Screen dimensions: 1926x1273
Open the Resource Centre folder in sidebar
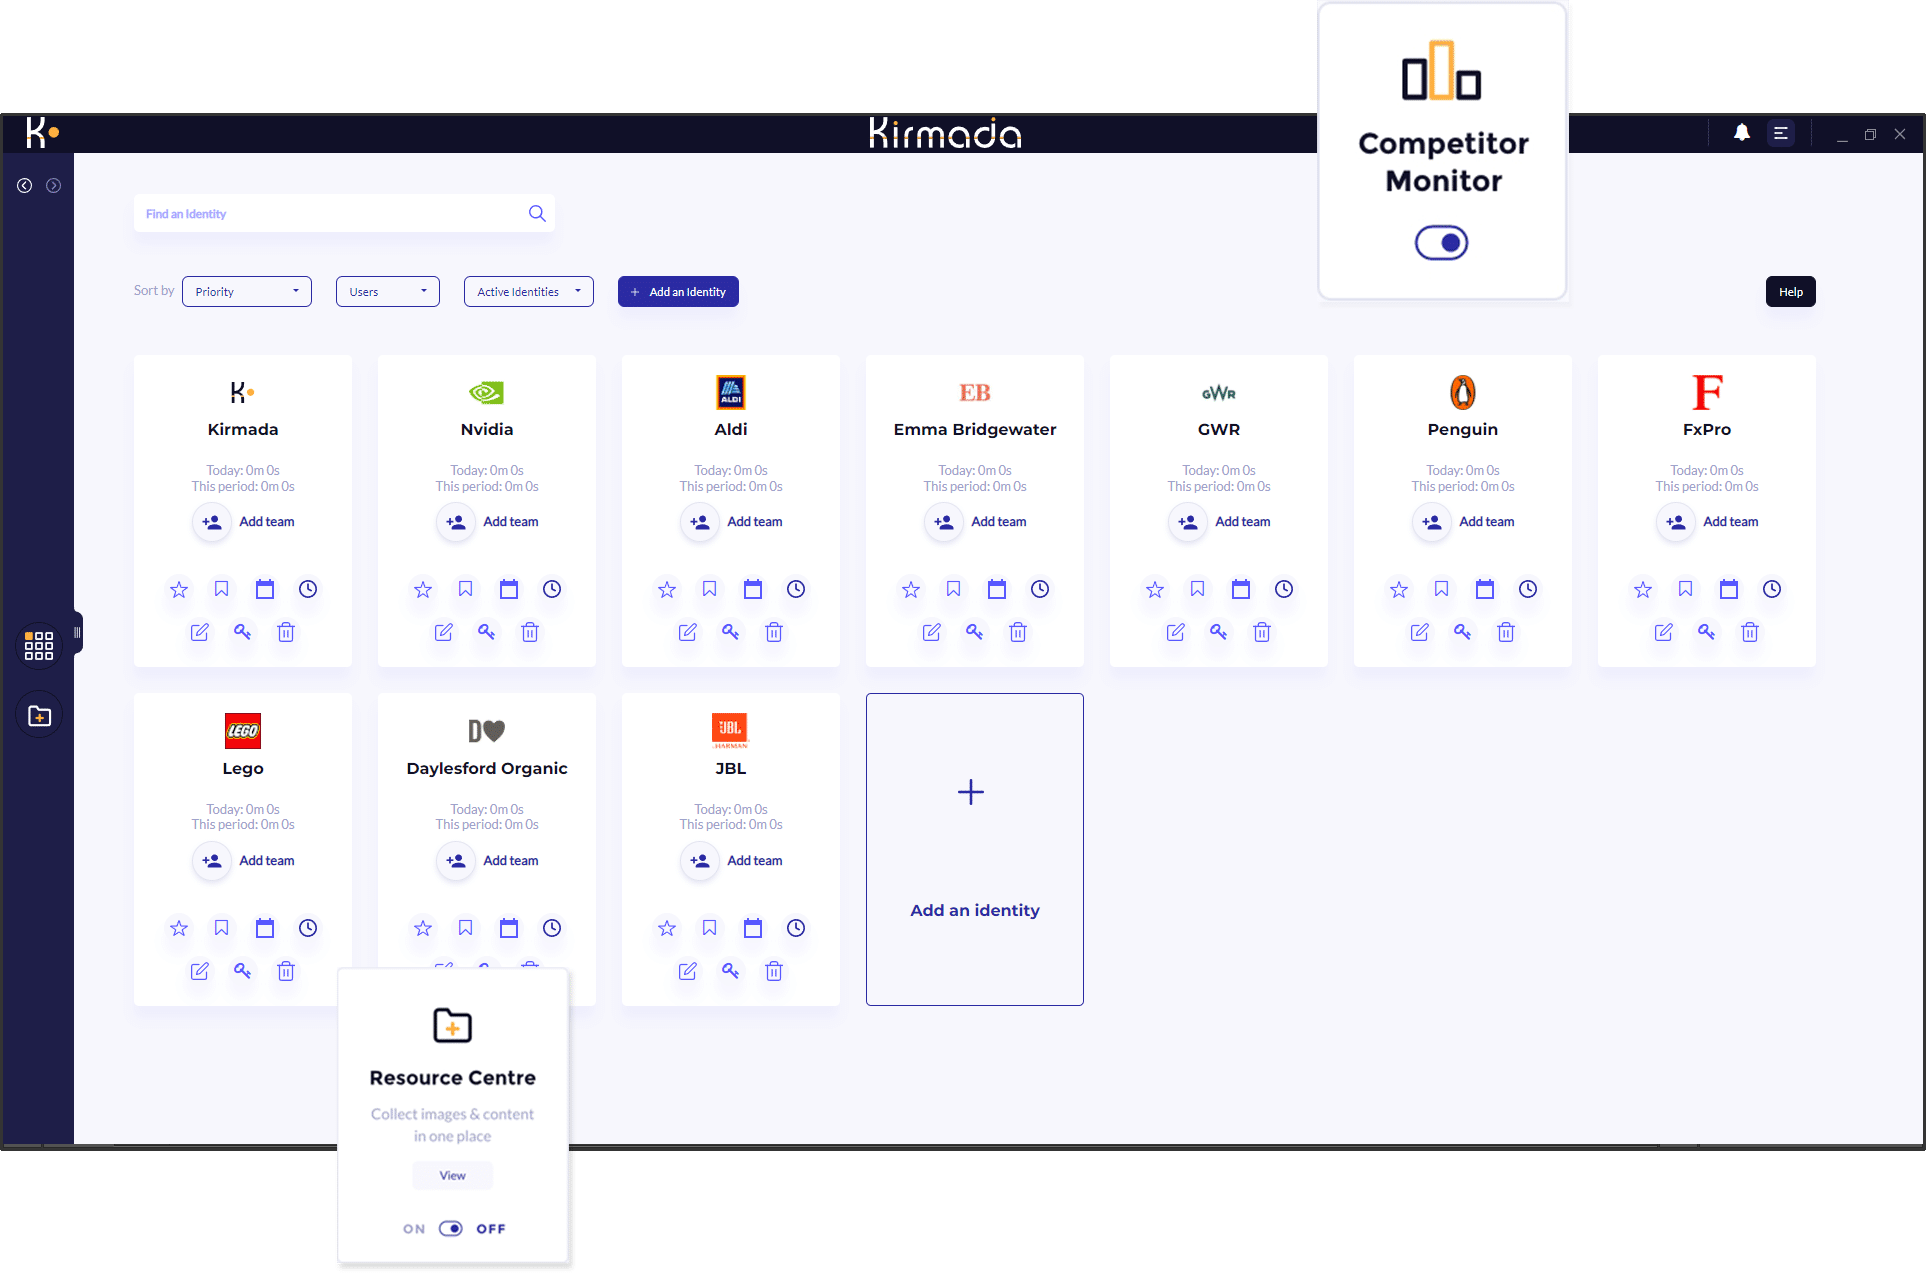[x=39, y=716]
